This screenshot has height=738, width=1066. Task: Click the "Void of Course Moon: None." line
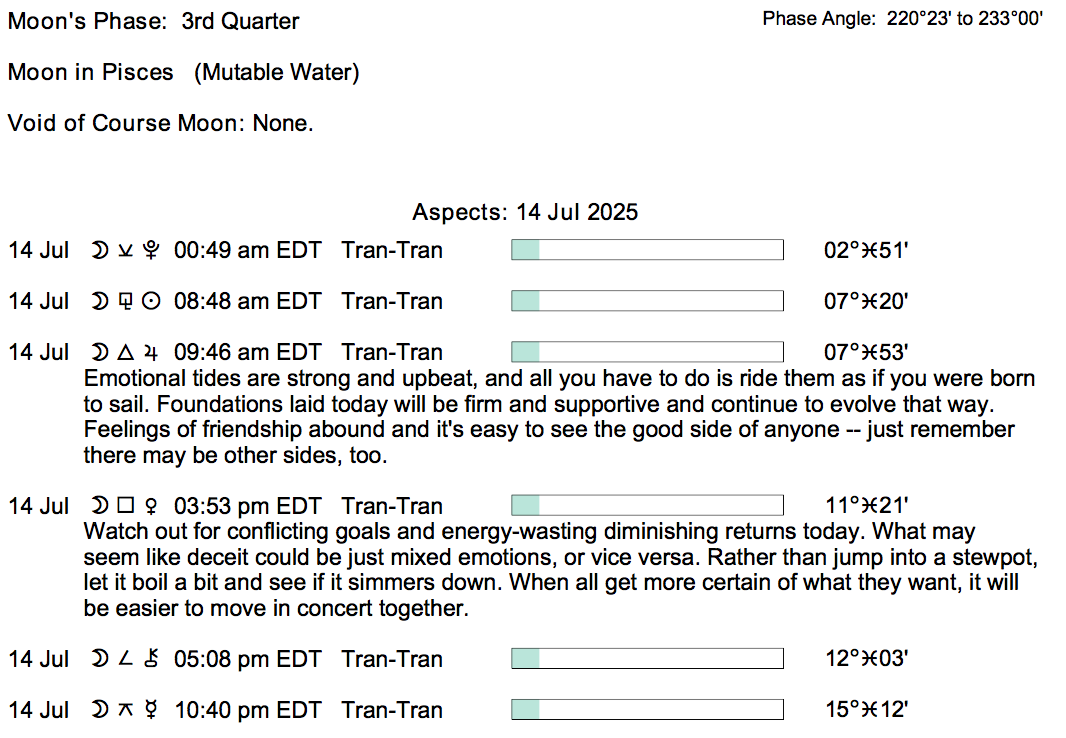161,123
